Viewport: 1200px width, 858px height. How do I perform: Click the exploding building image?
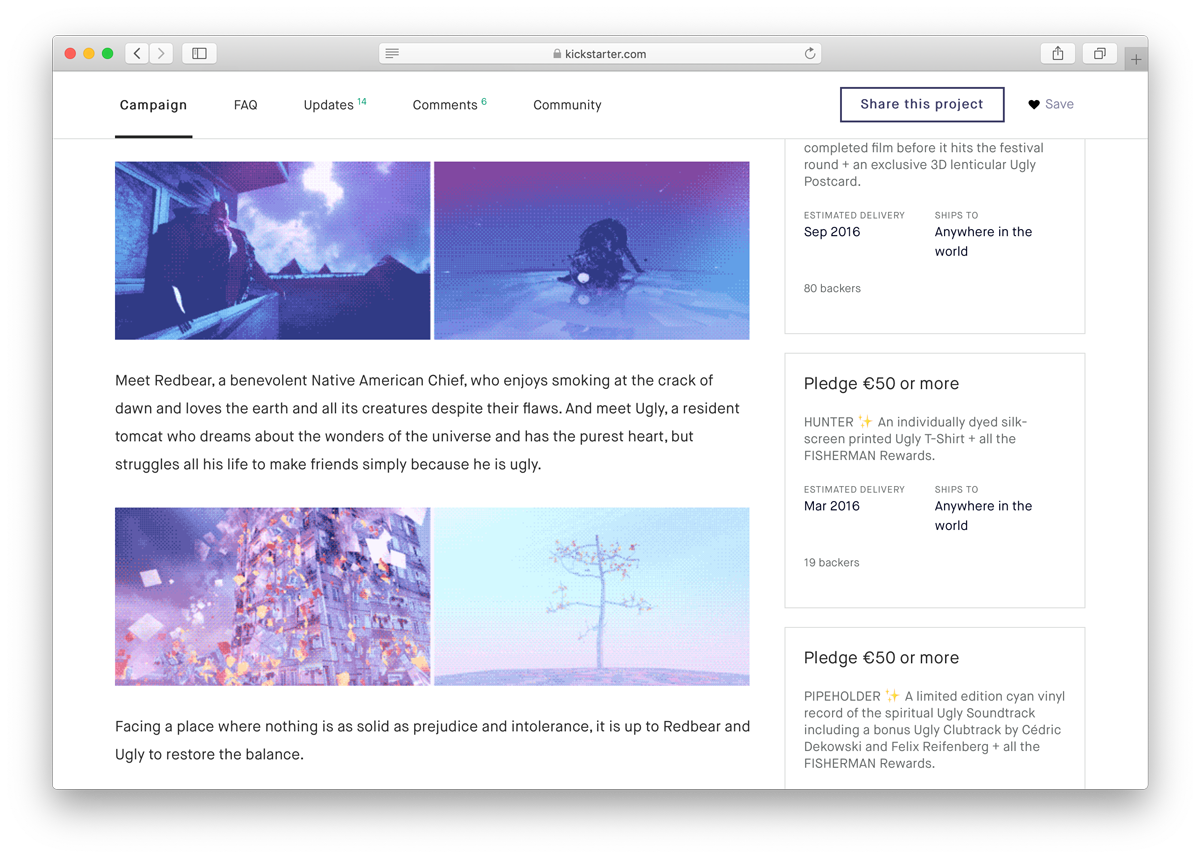(272, 596)
